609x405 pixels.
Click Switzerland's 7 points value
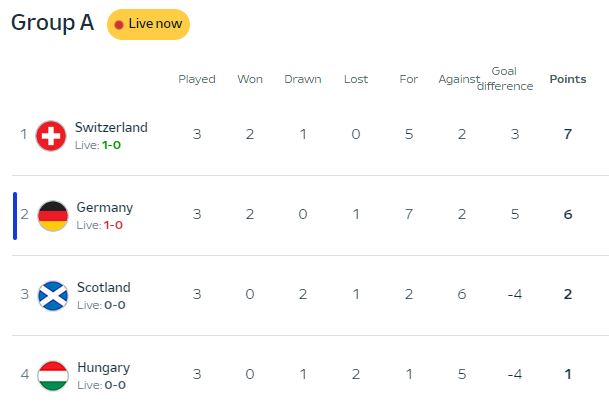tap(568, 134)
